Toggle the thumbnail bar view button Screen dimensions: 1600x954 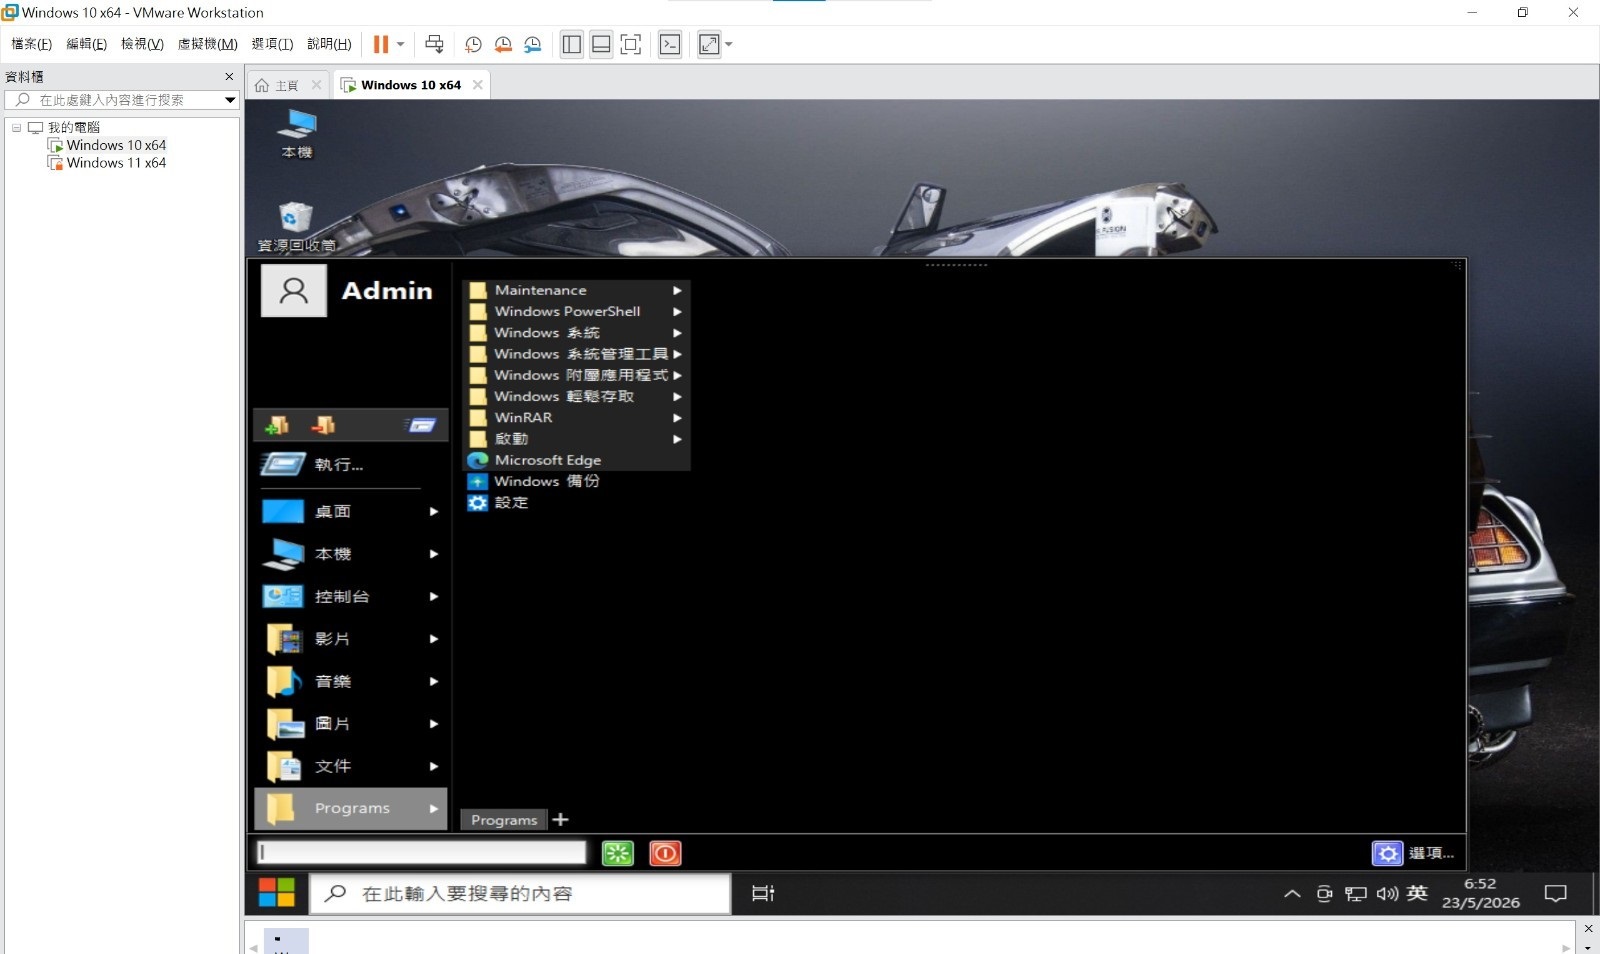tap(601, 44)
